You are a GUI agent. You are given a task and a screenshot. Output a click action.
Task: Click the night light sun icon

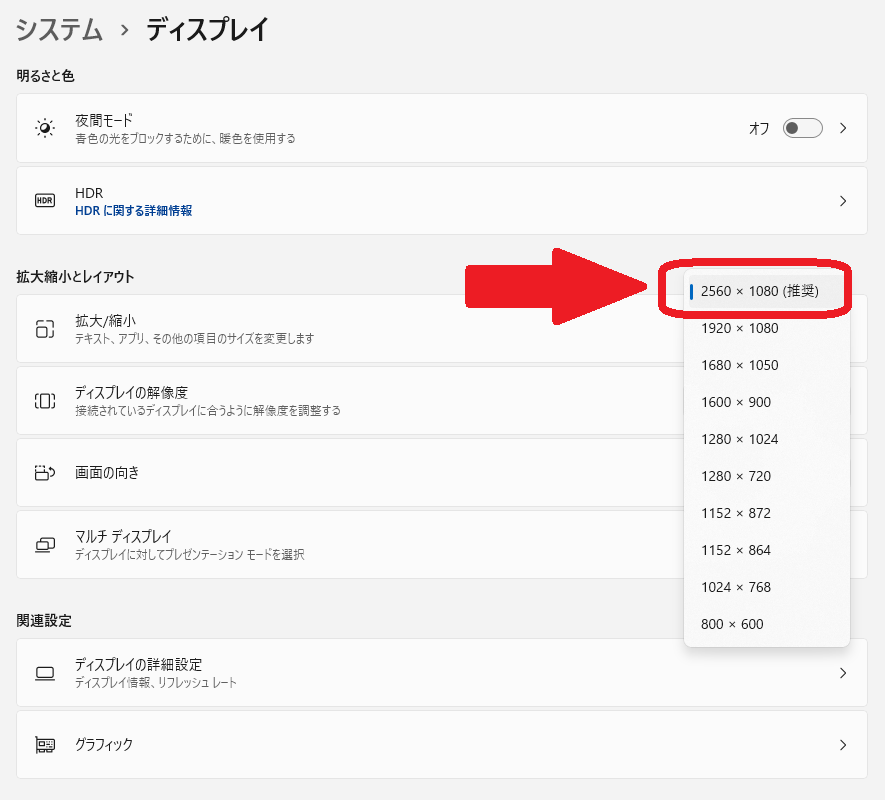coord(45,128)
